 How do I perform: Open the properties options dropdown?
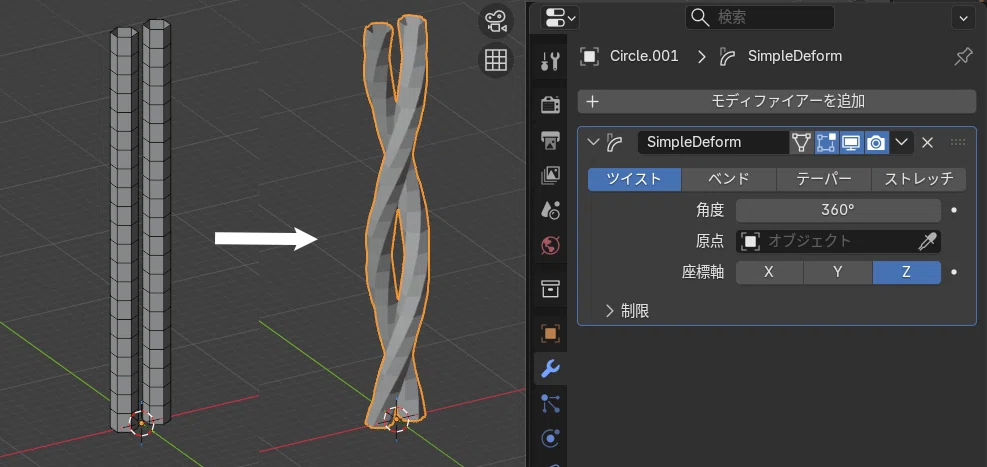click(x=963, y=18)
